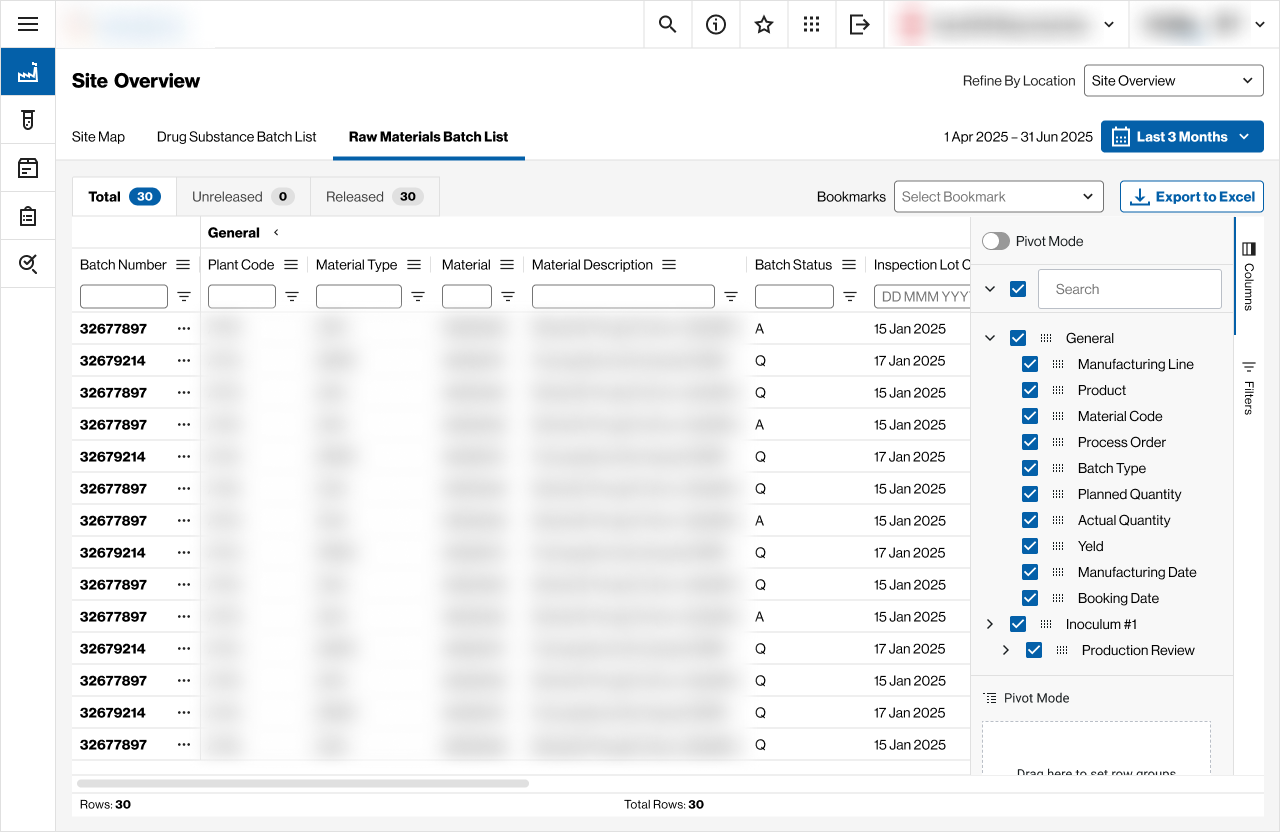Screen dimensions: 1280x832
Task: Collapse the General column group header arrow
Action: (276, 233)
